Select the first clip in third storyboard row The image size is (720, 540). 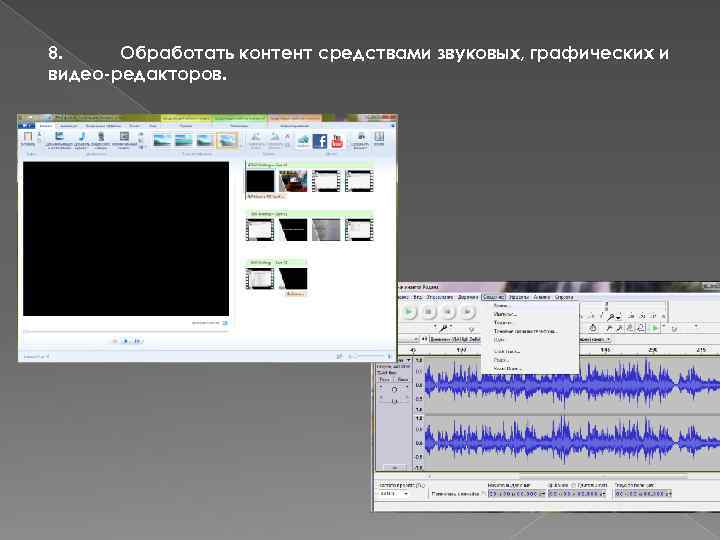(260, 279)
